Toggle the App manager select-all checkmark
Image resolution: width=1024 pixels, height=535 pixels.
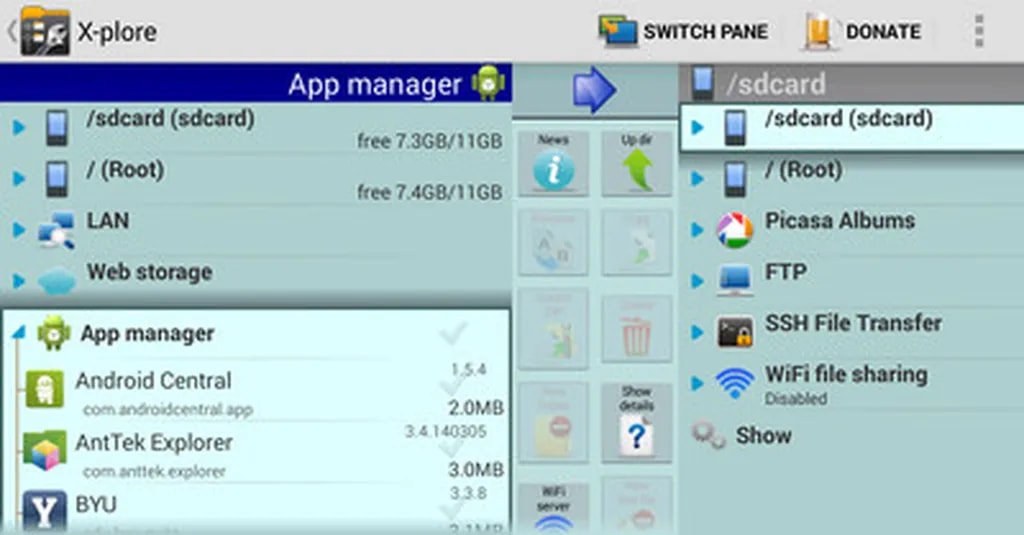[x=453, y=334]
